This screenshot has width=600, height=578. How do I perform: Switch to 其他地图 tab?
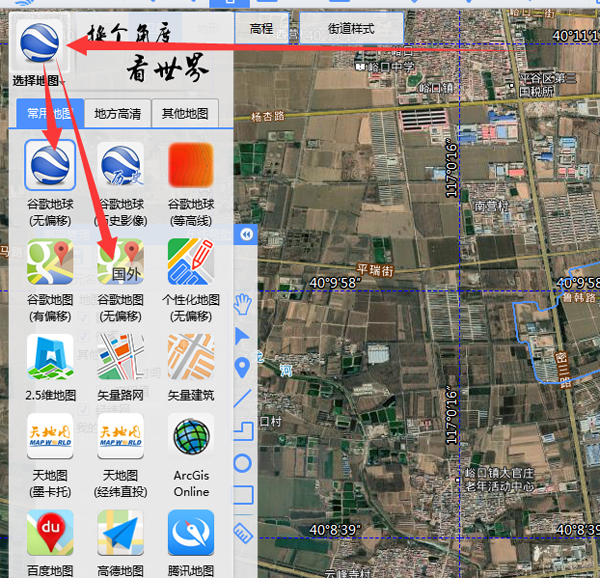point(185,113)
